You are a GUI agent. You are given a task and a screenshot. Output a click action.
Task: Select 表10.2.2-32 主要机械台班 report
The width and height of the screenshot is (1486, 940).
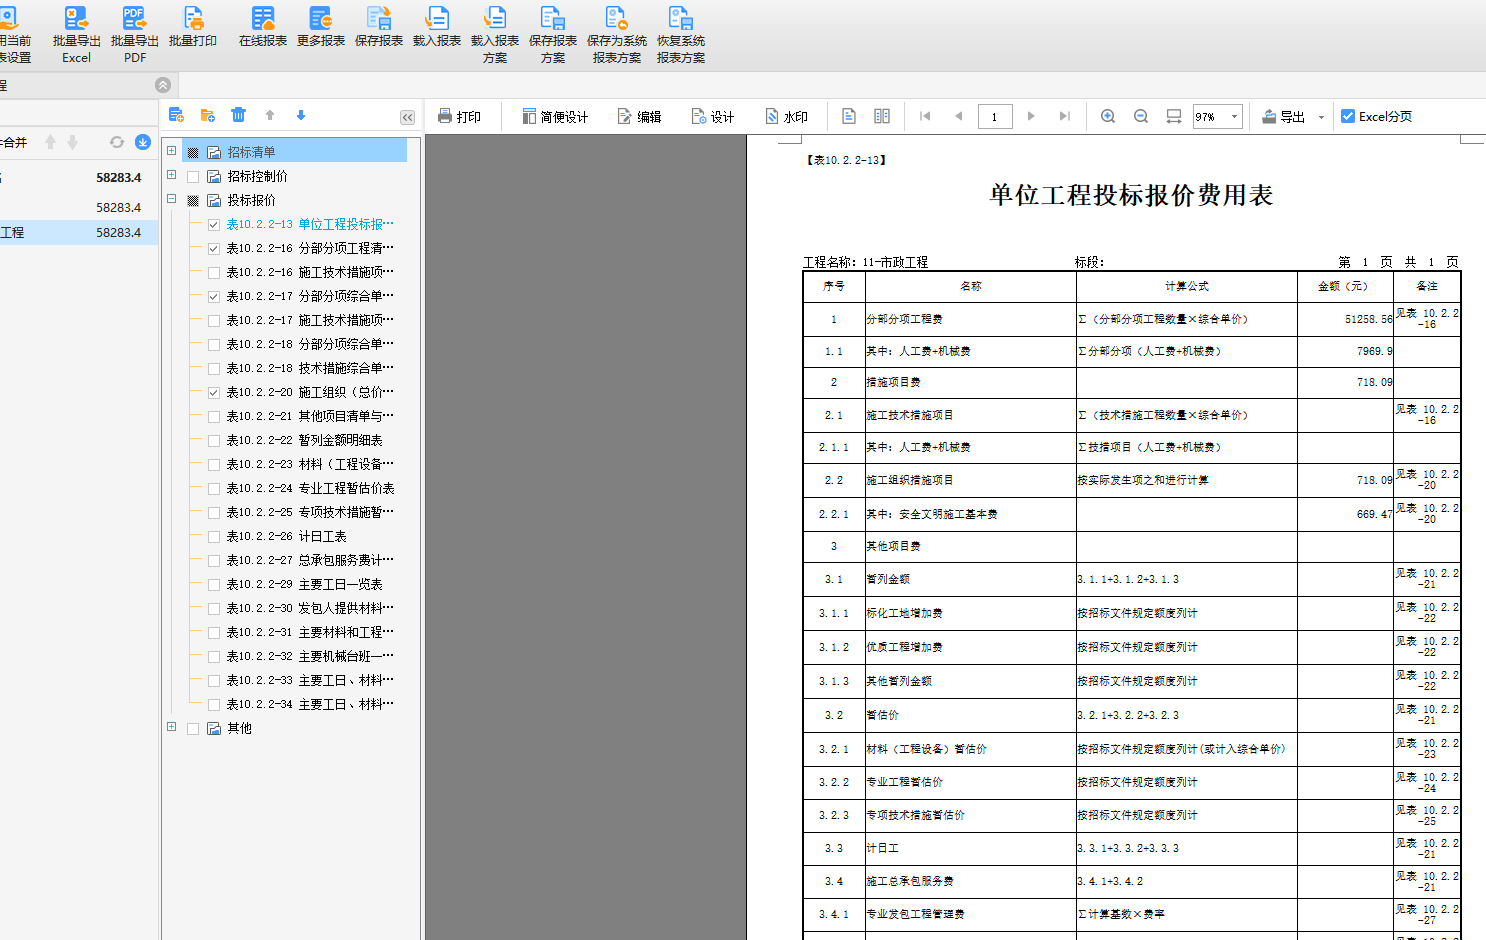(x=310, y=656)
